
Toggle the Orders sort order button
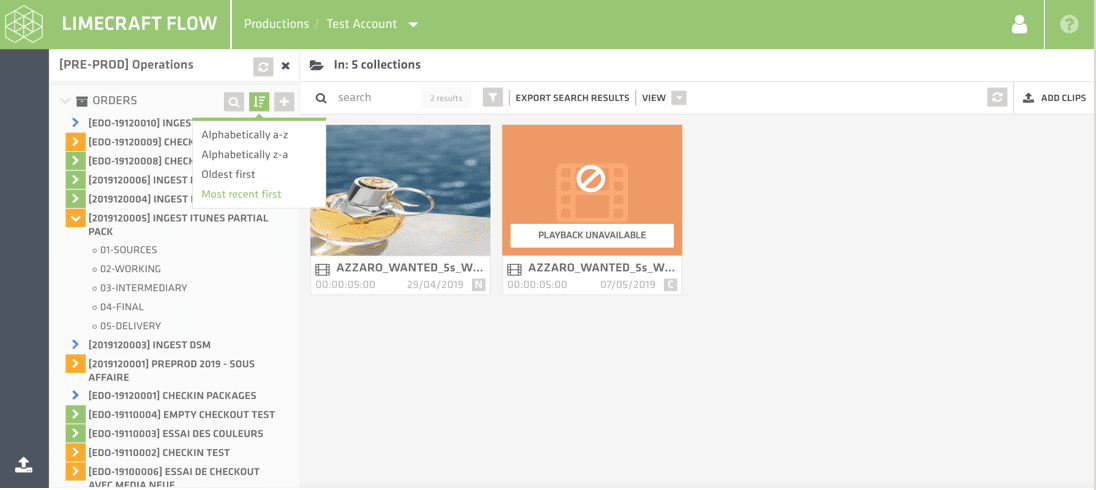(259, 102)
